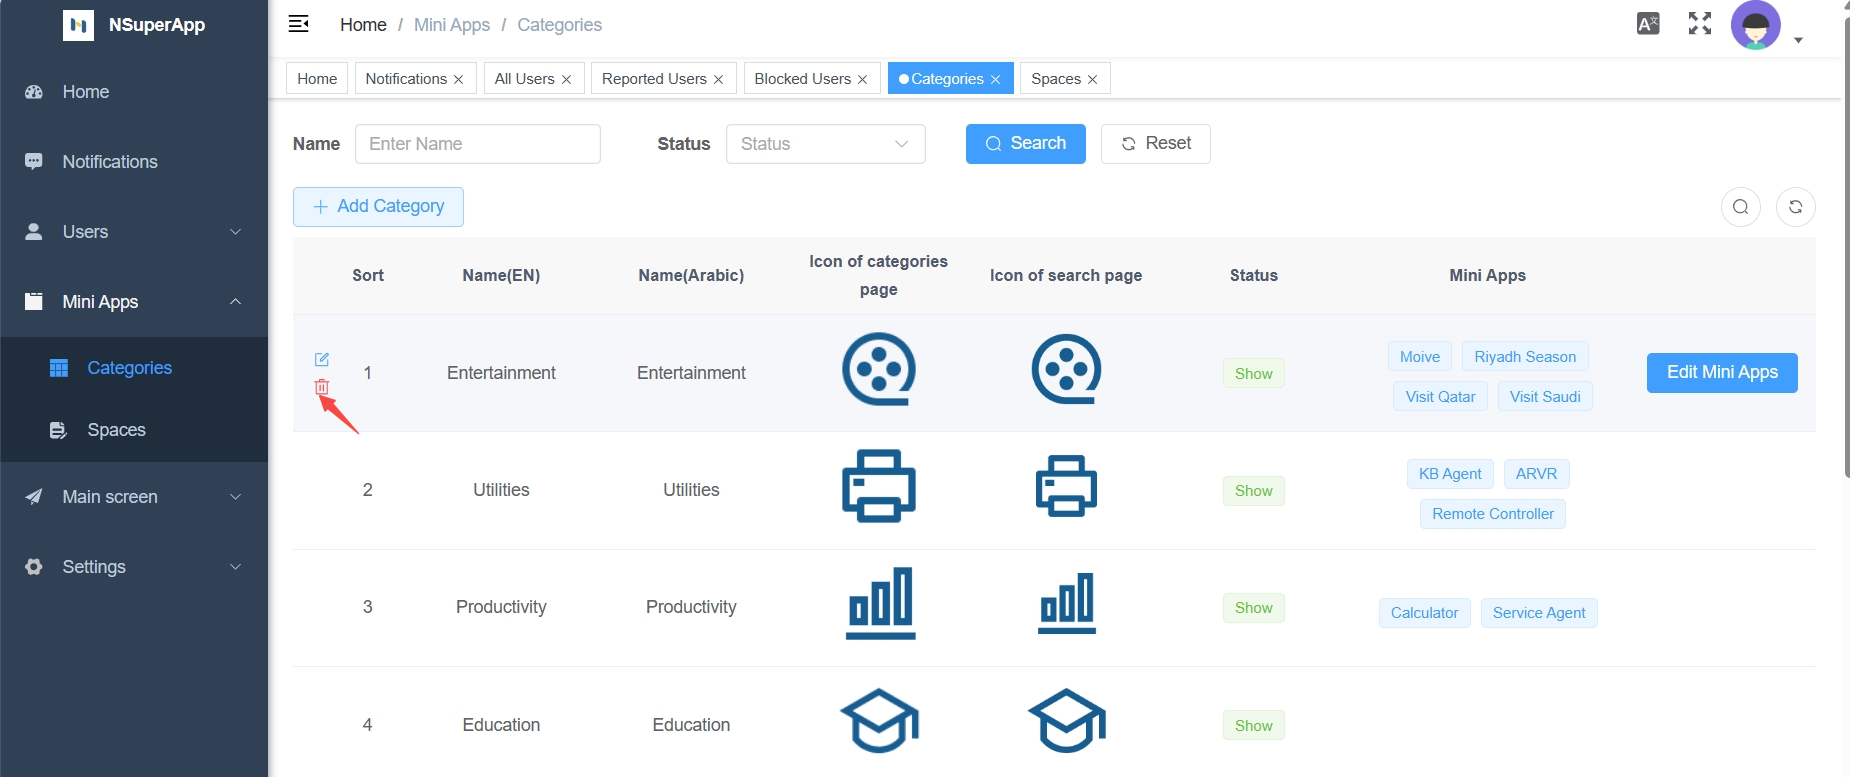Close the Reported Users tab
This screenshot has width=1850, height=777.
point(718,80)
